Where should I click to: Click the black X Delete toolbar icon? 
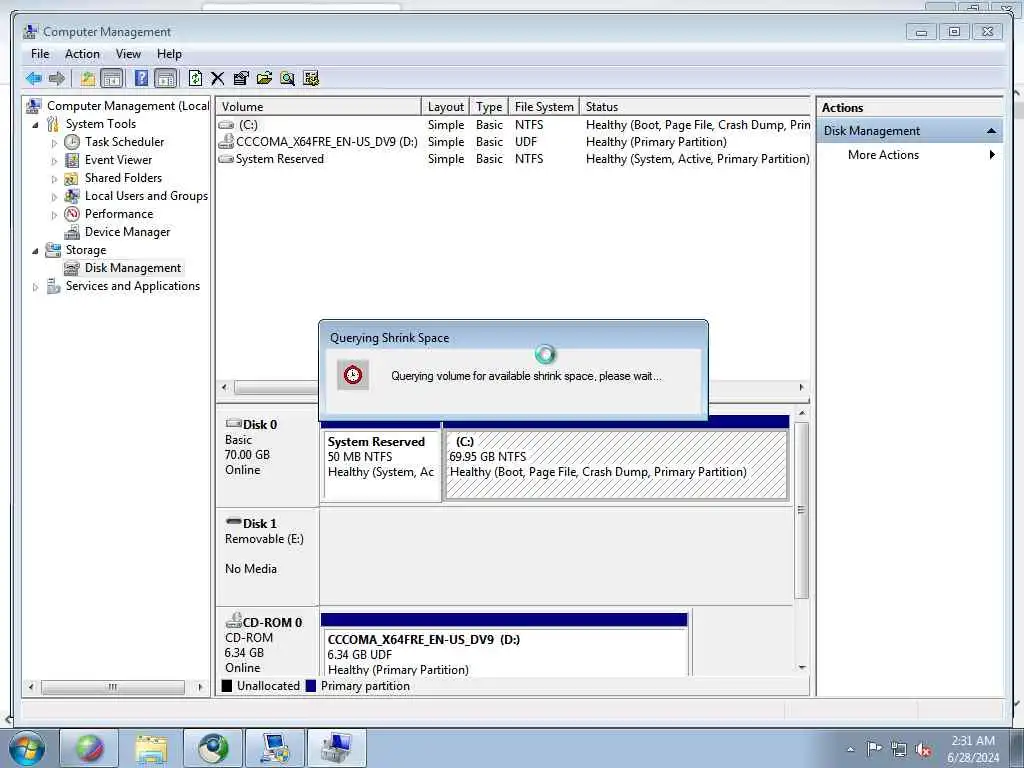point(217,79)
